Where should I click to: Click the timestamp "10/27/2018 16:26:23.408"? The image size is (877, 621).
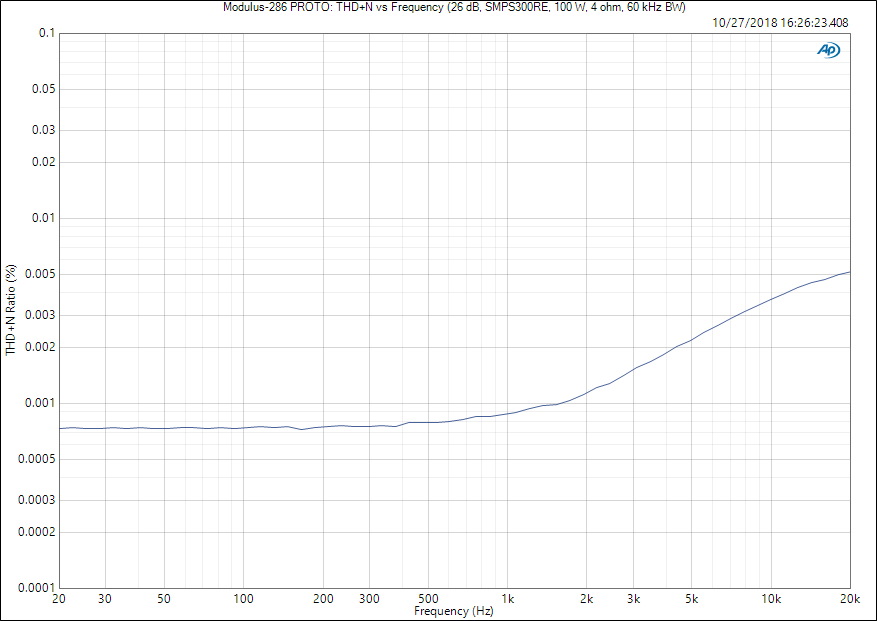780,23
